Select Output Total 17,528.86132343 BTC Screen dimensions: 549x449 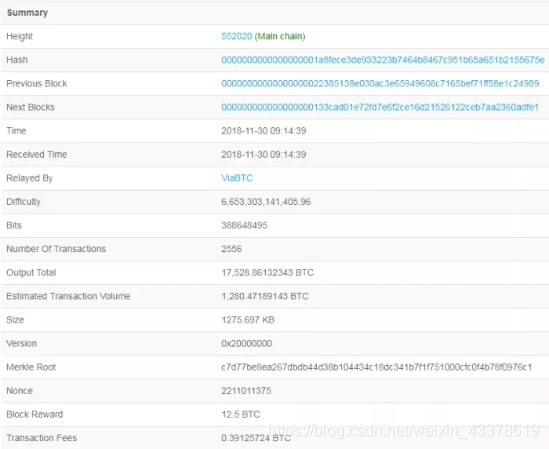(x=267, y=272)
